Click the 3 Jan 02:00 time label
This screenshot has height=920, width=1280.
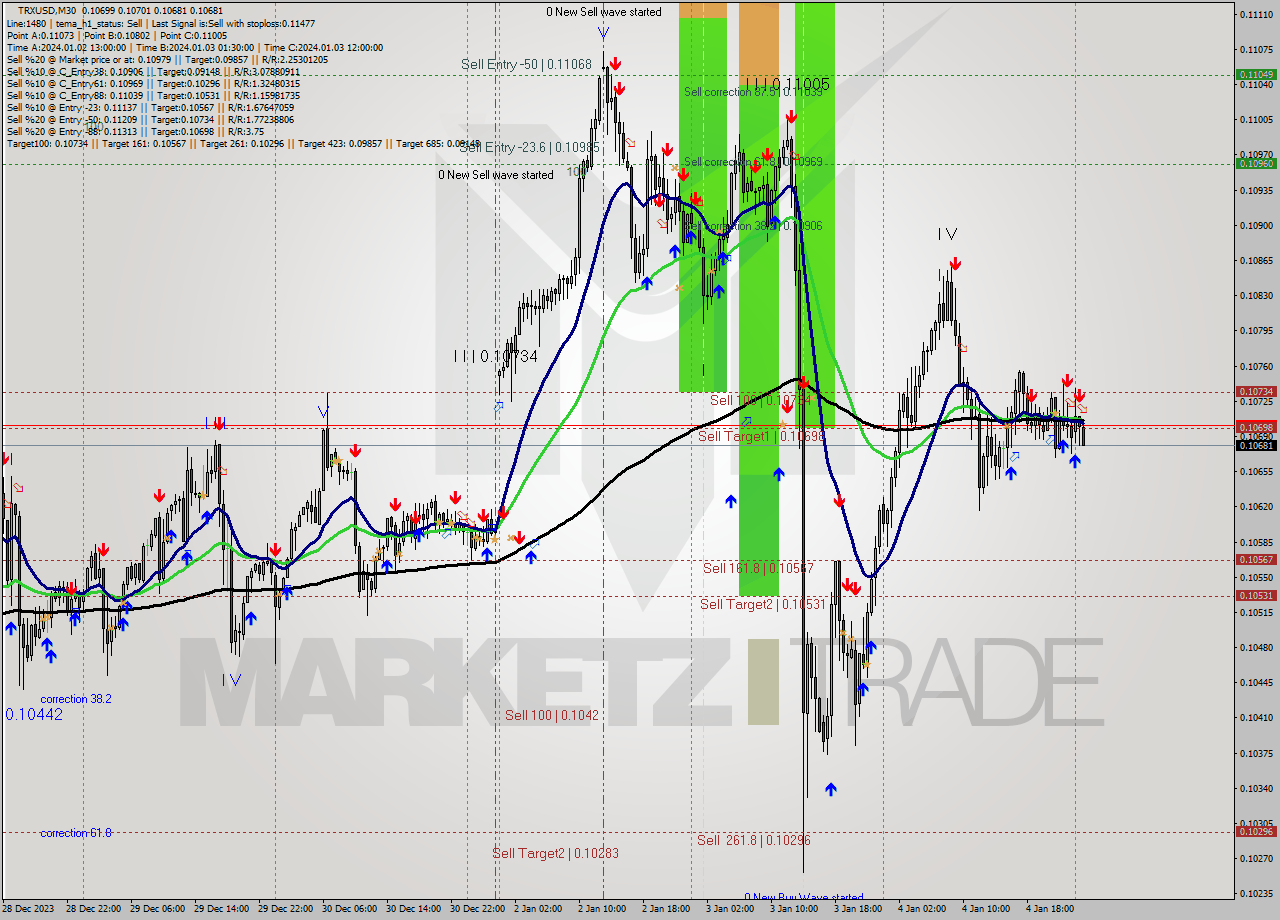[730, 909]
